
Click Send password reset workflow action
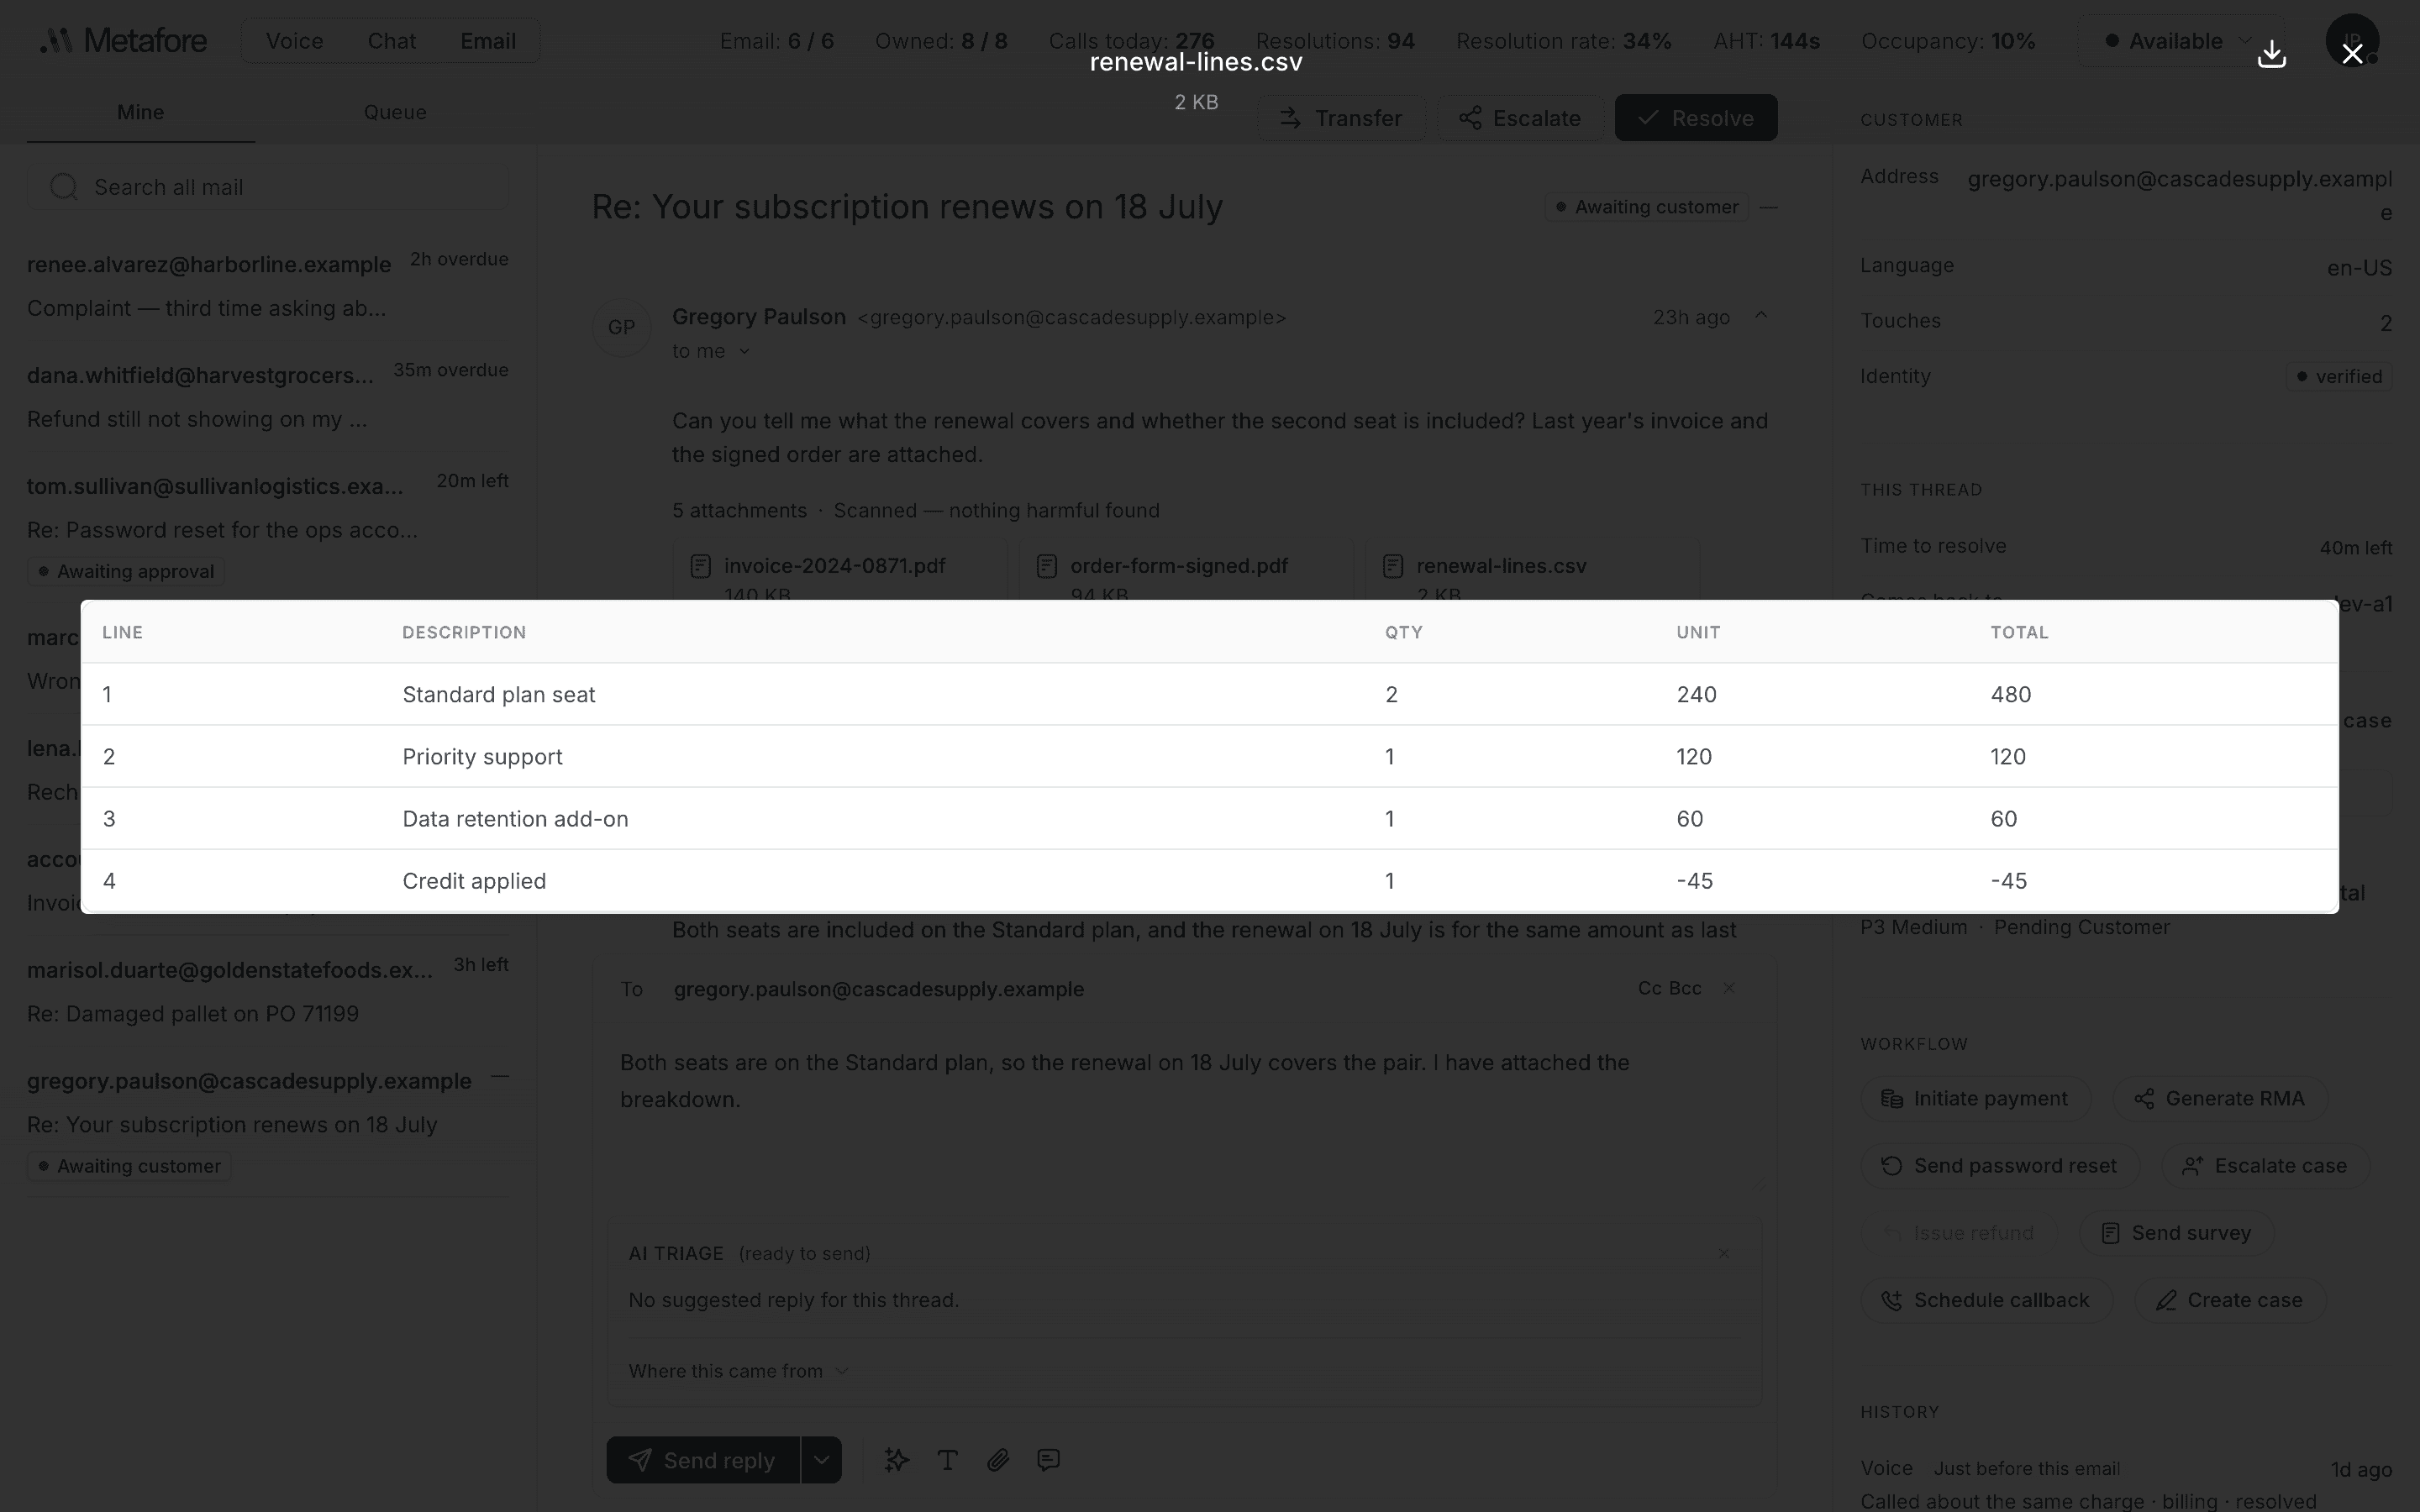(1999, 1165)
